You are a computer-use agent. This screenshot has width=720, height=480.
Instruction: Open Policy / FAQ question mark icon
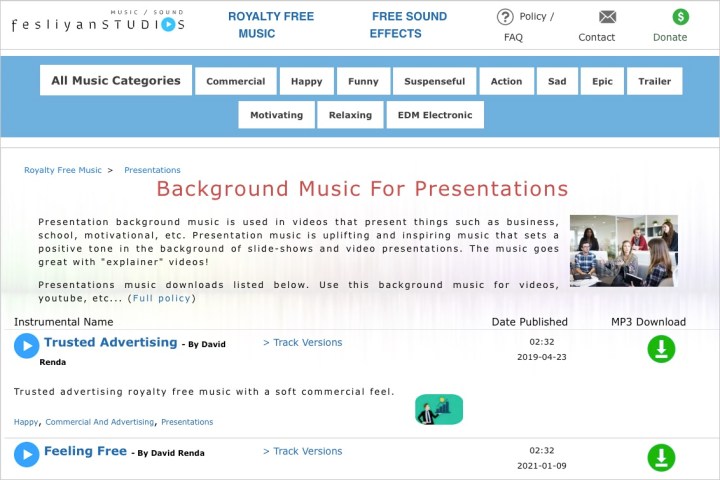point(505,17)
